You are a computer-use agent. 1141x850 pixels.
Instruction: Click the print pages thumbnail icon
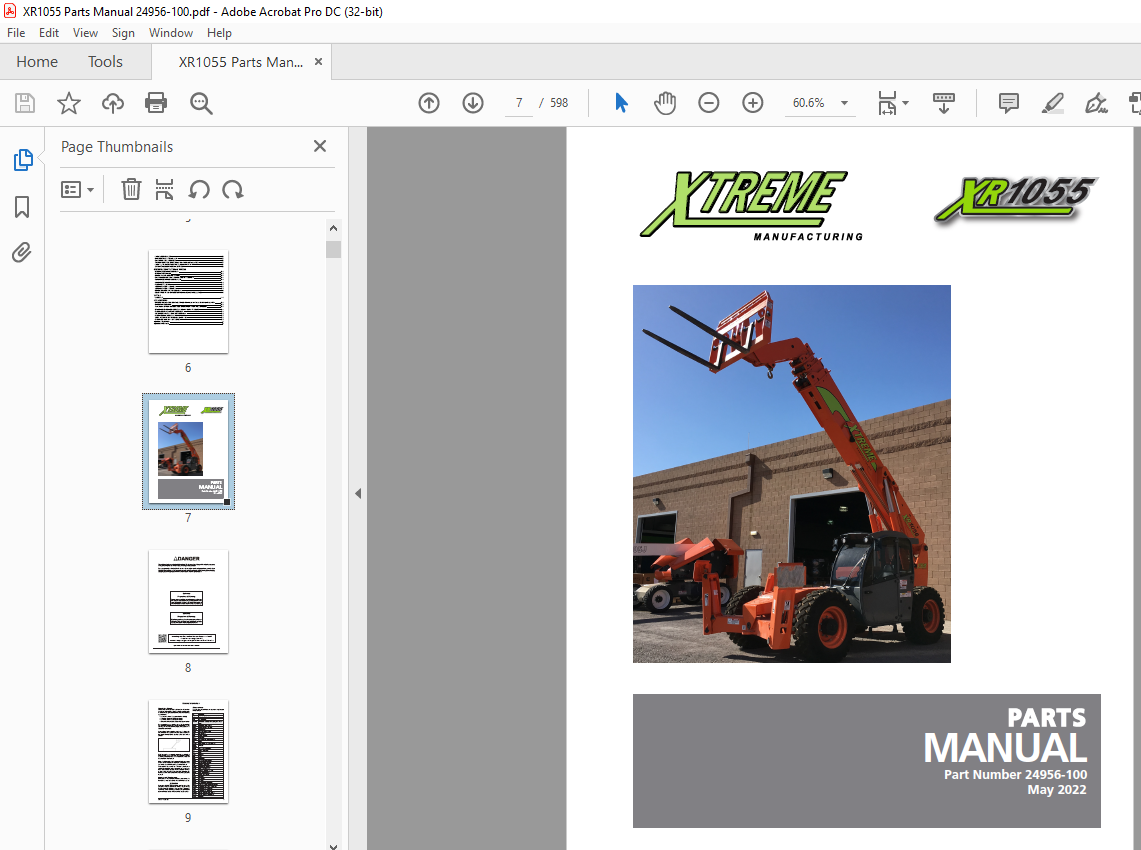tap(164, 189)
